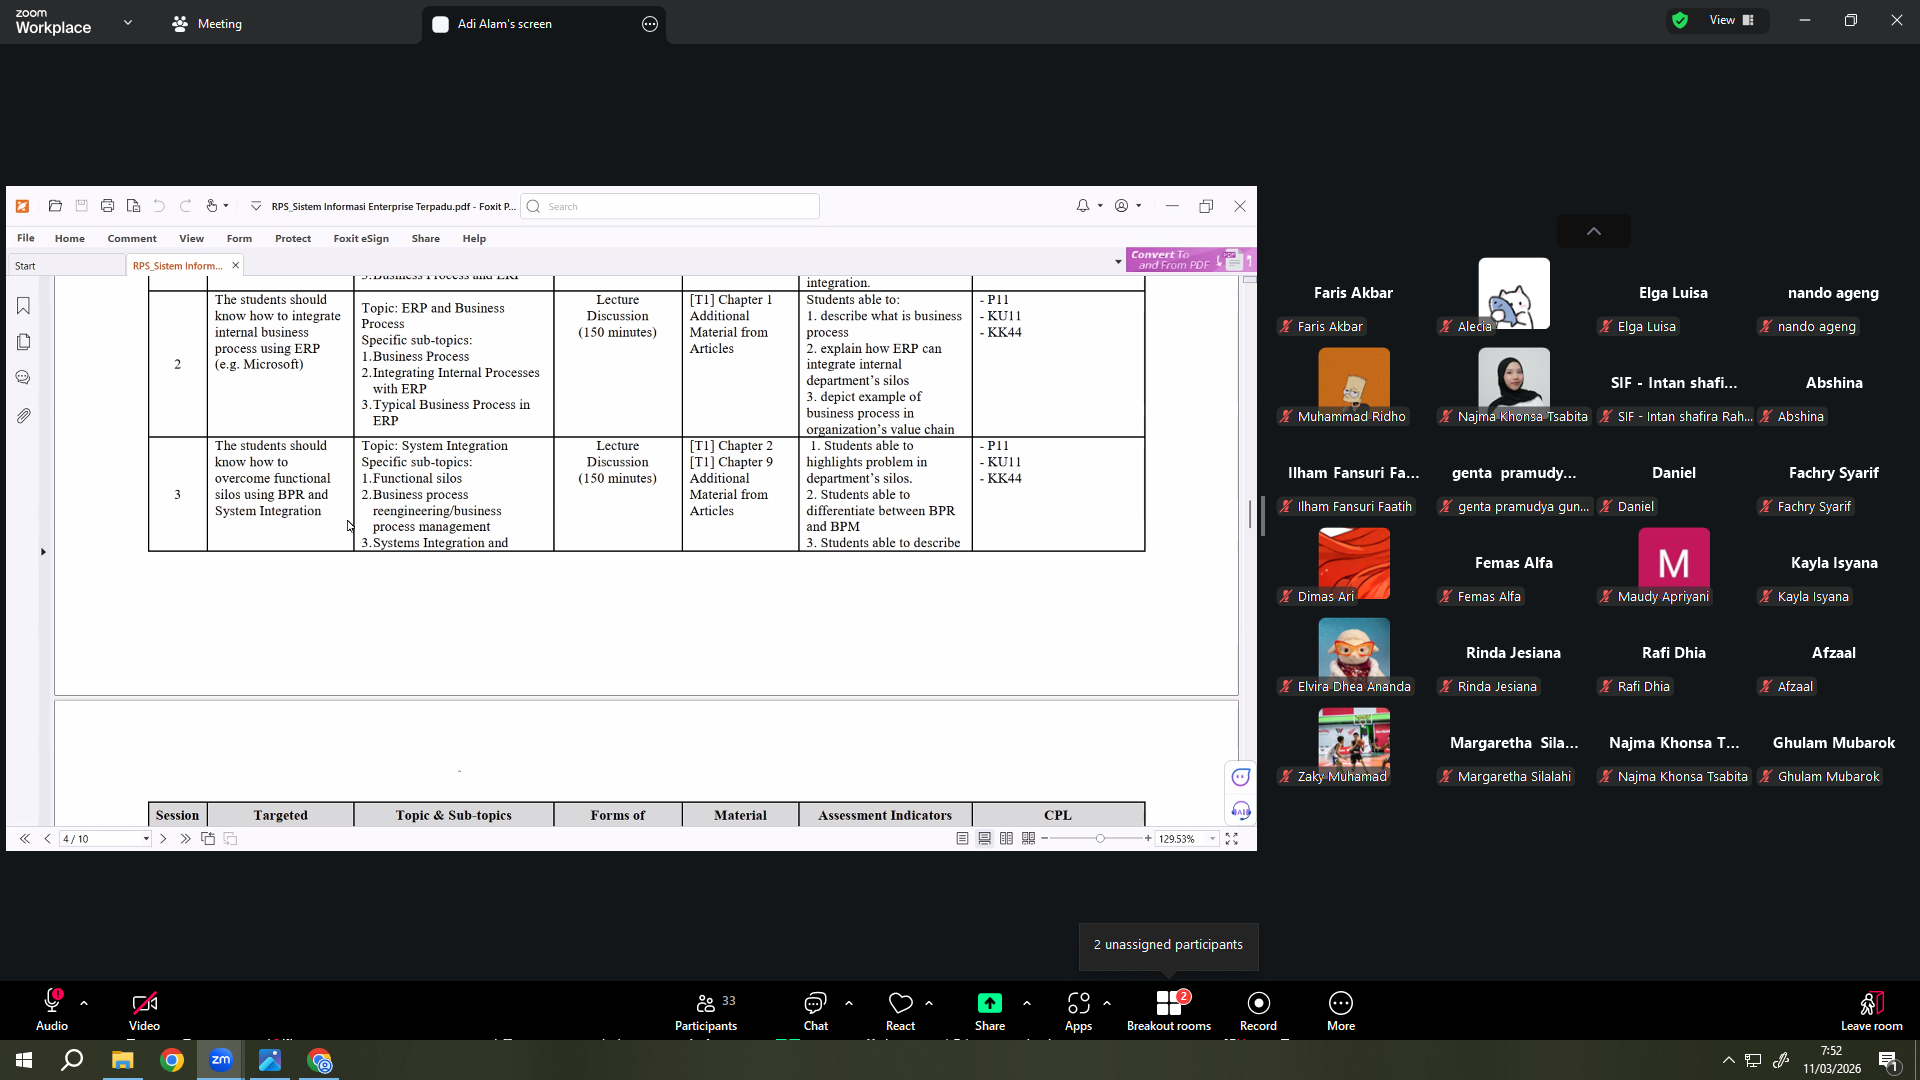This screenshot has height=1080, width=1920.
Task: Open the Bookmarks panel in Foxit sidebar
Action: [24, 306]
